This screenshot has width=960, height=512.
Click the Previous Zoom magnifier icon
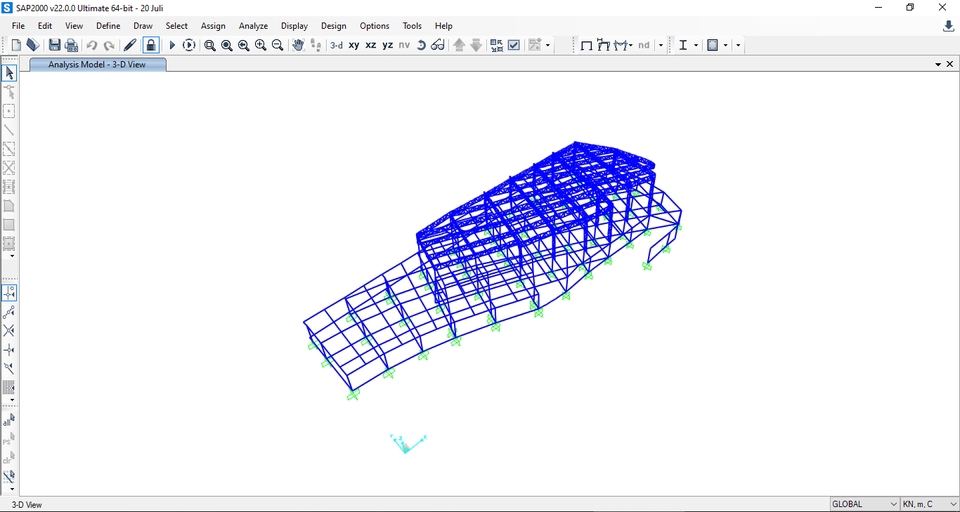click(244, 45)
